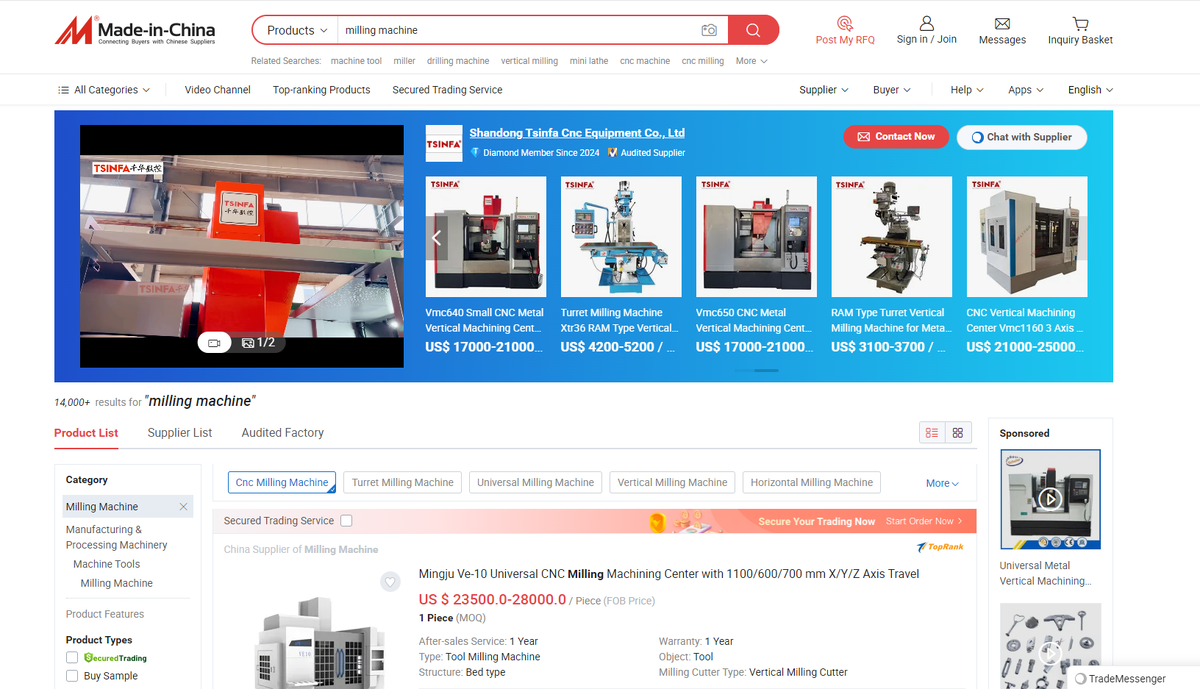The image size is (1200, 689).
Task: Click Tsinfa supplier logo
Action: click(444, 144)
